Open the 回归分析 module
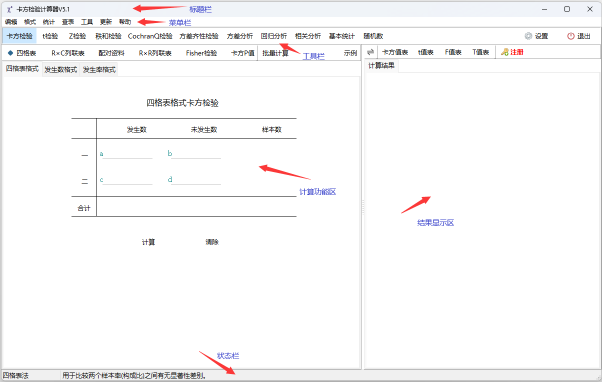 274,36
